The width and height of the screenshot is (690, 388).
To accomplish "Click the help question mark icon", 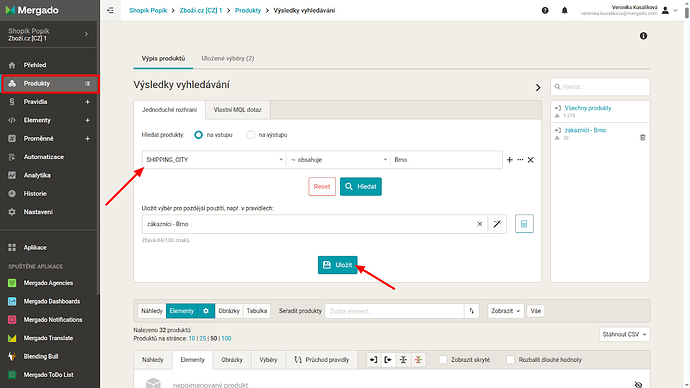I will click(545, 11).
